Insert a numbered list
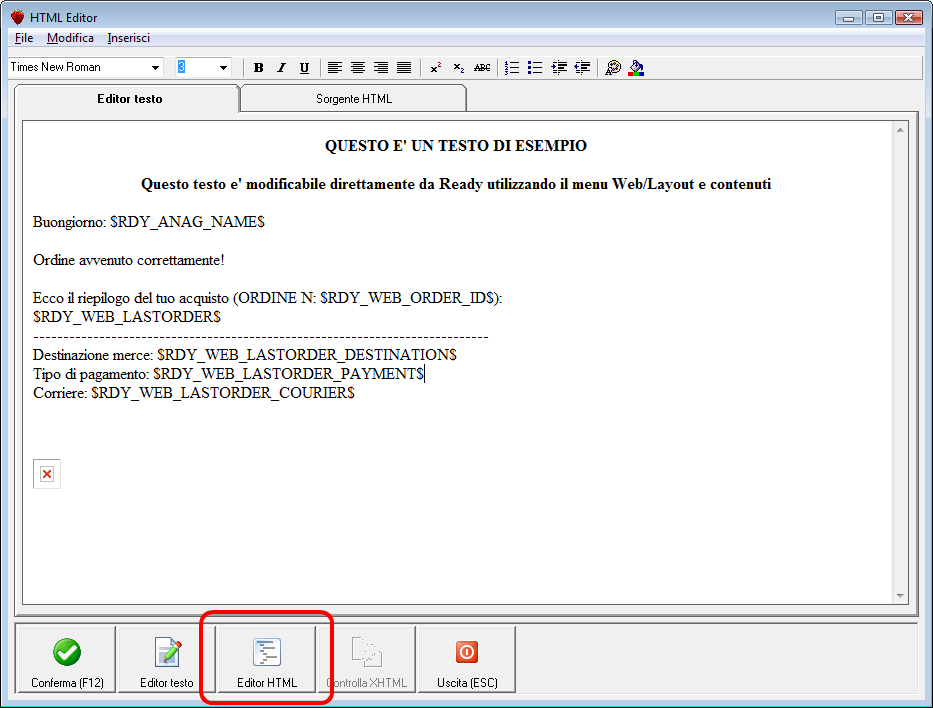Viewport: 933px width, 708px height. (512, 67)
